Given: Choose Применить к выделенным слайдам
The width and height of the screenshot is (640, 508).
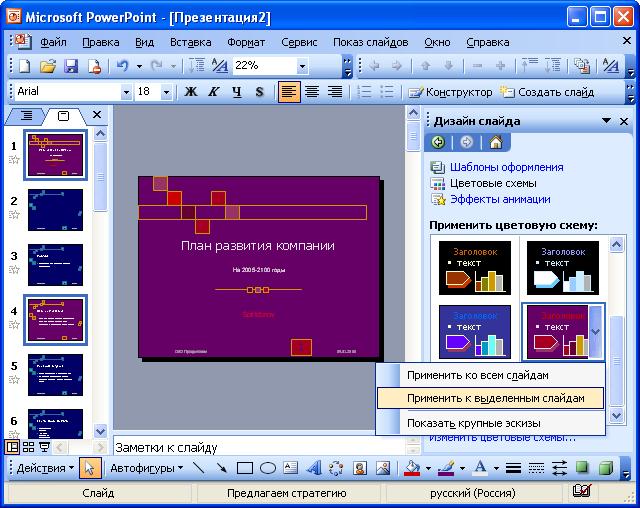Looking at the screenshot, I should (x=491, y=398).
